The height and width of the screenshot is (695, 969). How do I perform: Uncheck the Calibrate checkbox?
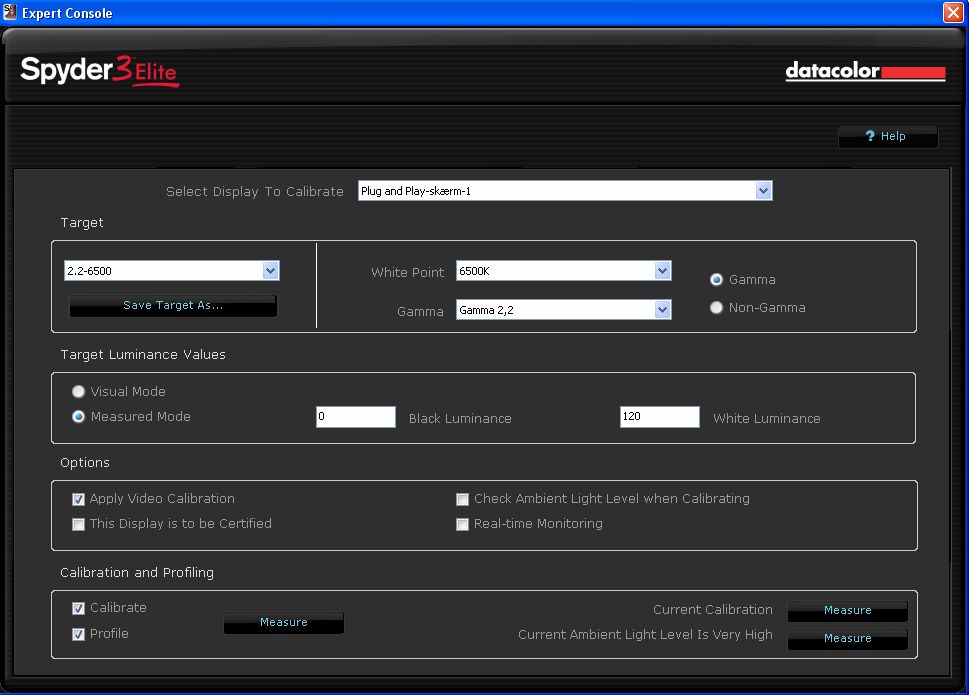coord(78,609)
